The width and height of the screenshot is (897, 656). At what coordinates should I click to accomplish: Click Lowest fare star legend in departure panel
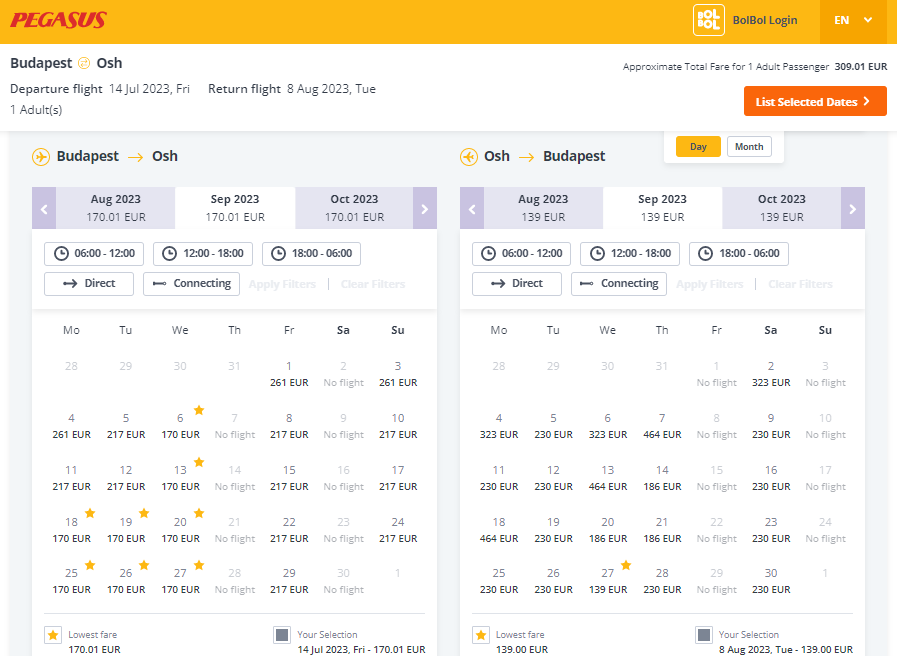(53, 635)
